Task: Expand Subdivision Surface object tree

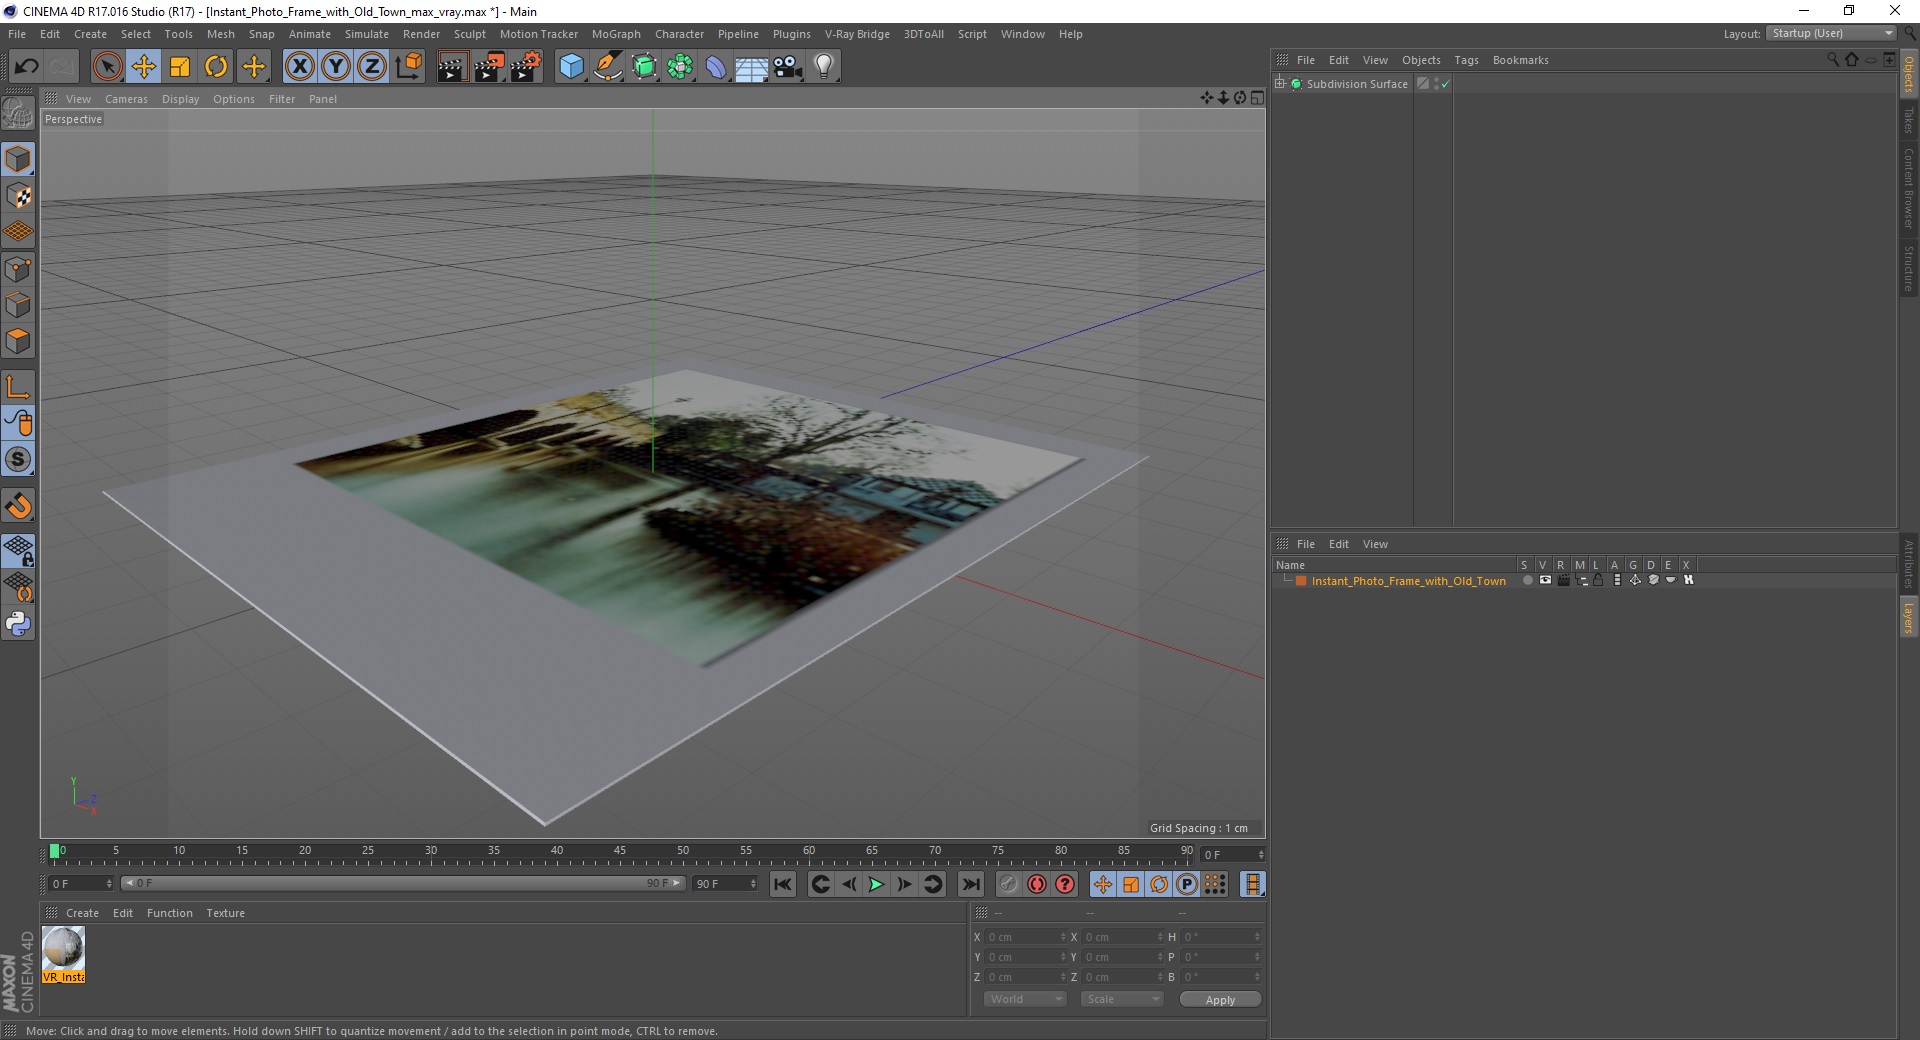Action: pos(1280,84)
